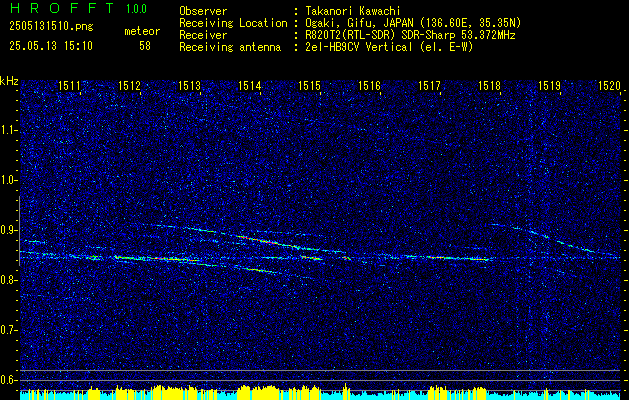Click the gray vertical frequency range bar
The image size is (629, 400).
coord(19,231)
